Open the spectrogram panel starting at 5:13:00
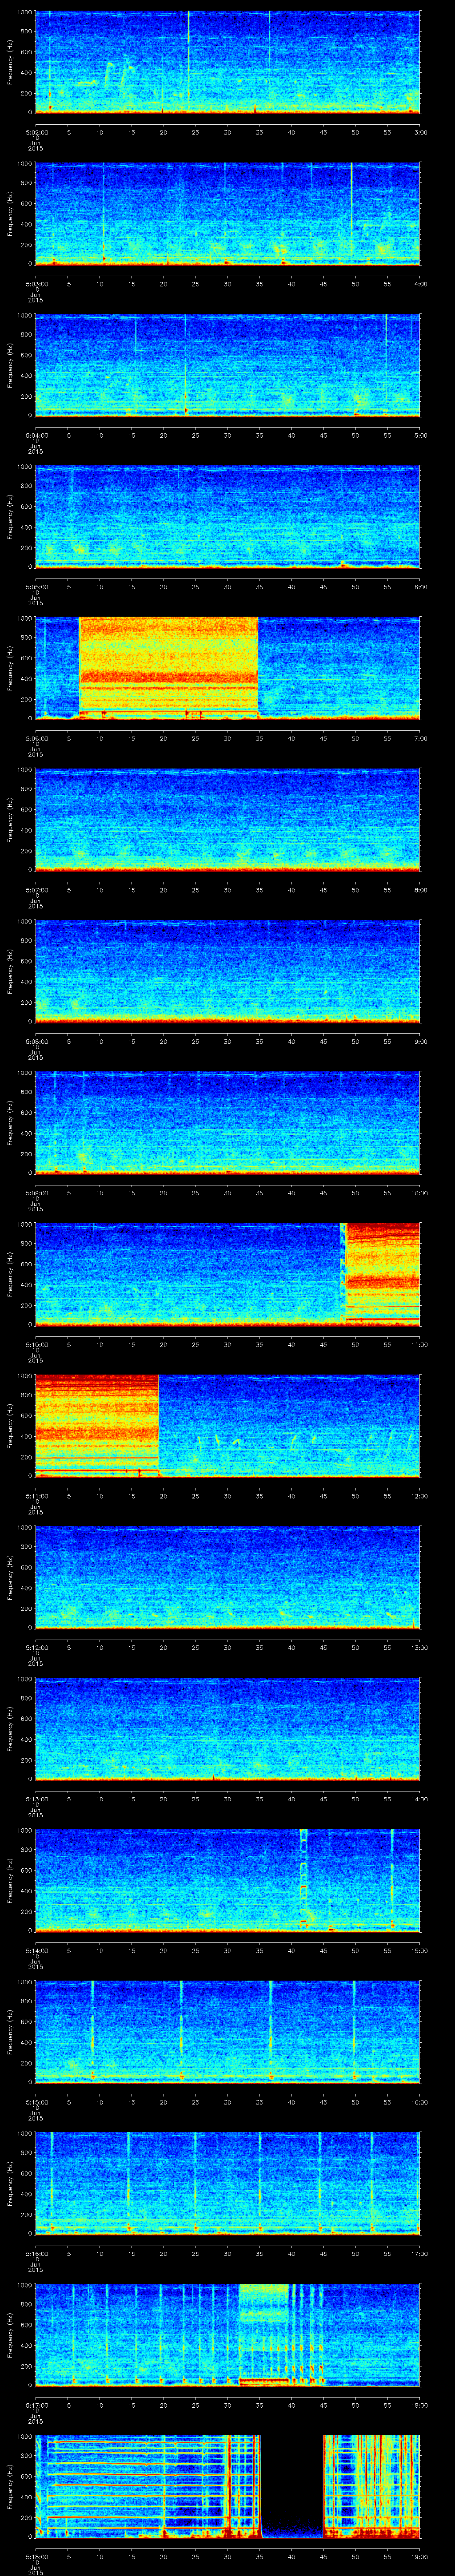The image size is (455, 2576). pyautogui.click(x=228, y=1728)
